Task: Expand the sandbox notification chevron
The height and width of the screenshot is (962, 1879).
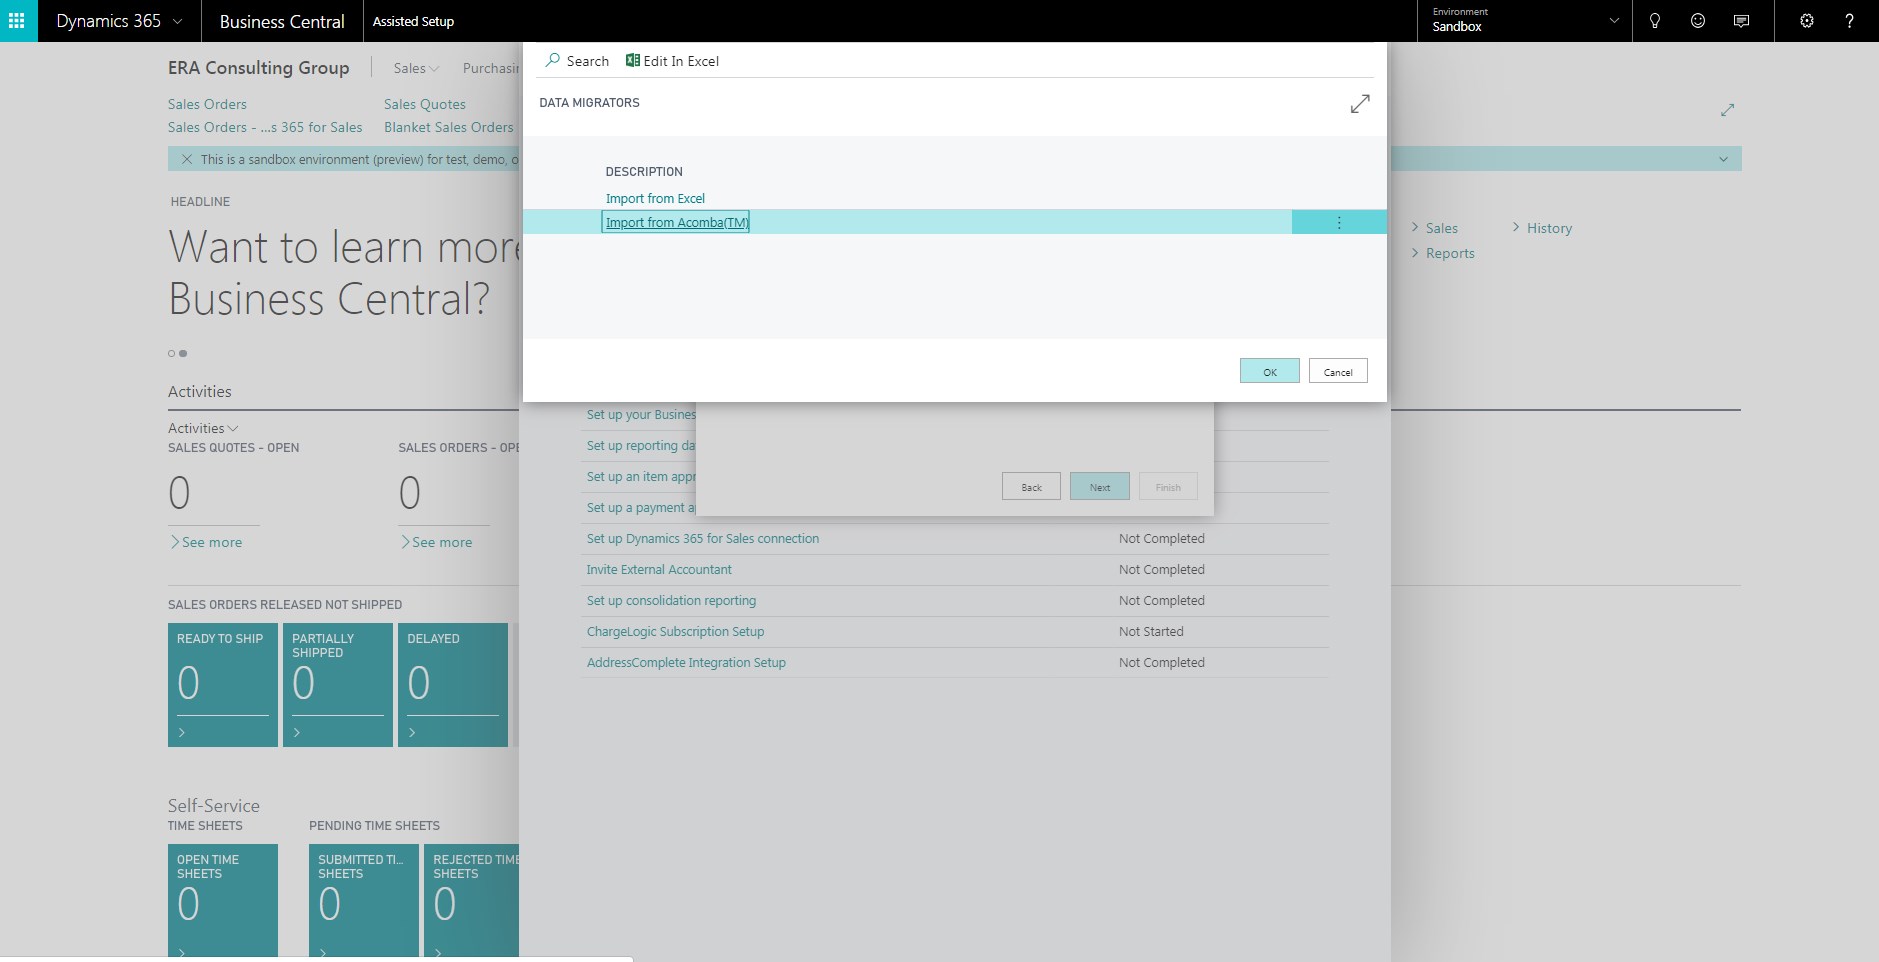Action: point(1723,159)
